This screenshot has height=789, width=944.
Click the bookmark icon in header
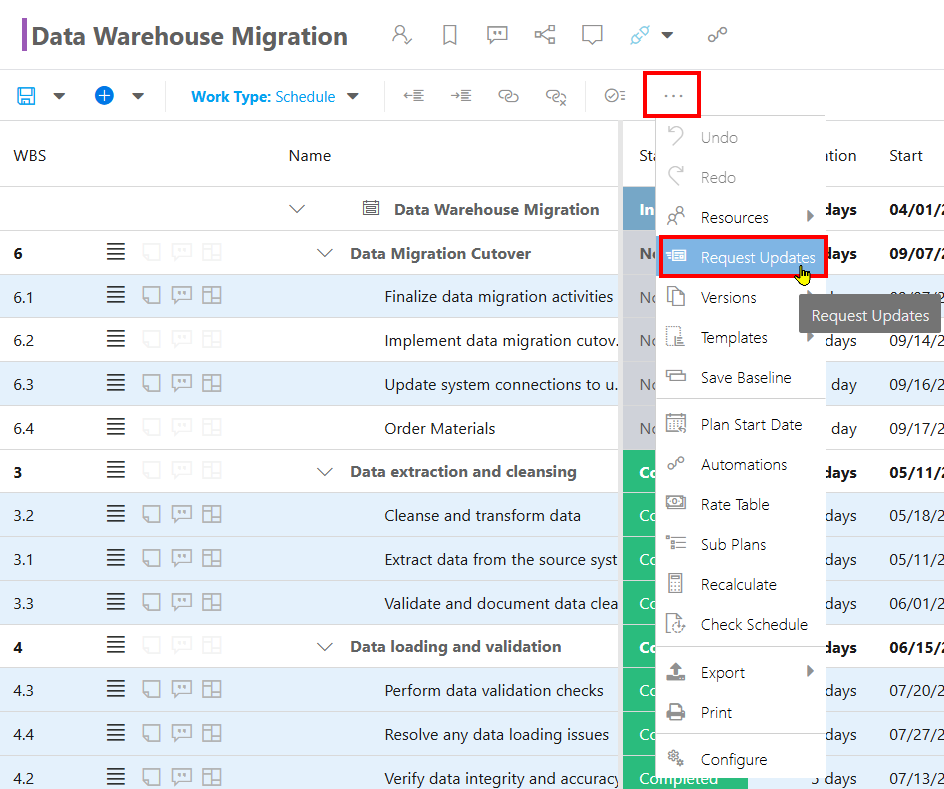(449, 35)
